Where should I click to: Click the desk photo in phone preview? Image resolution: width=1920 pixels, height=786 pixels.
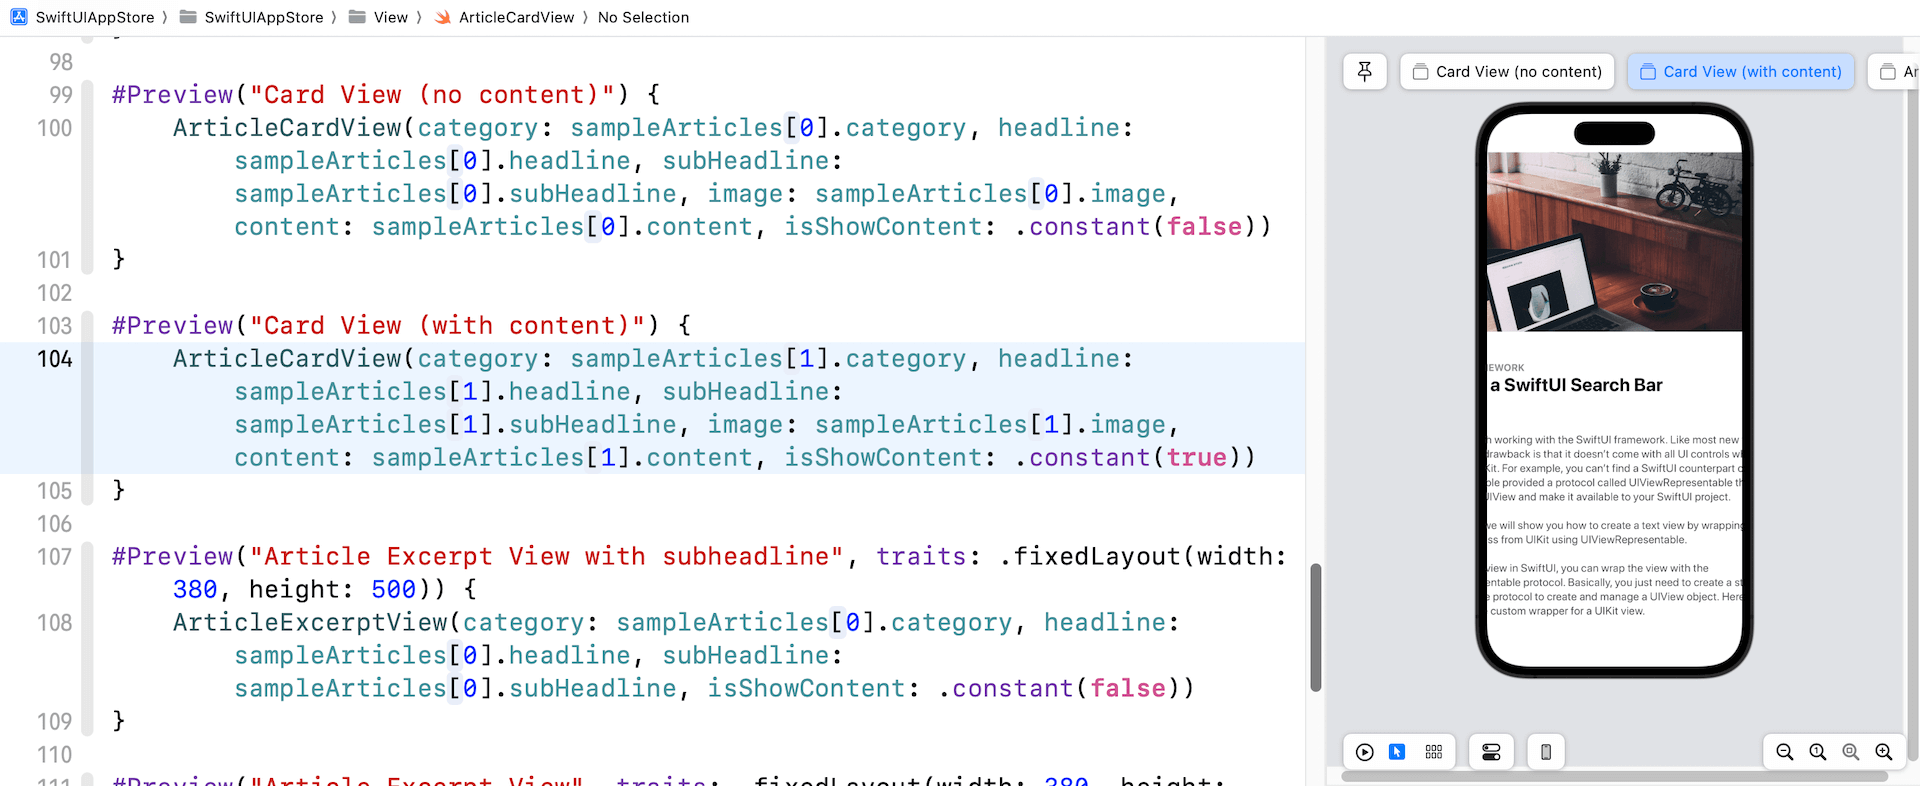point(1614,241)
